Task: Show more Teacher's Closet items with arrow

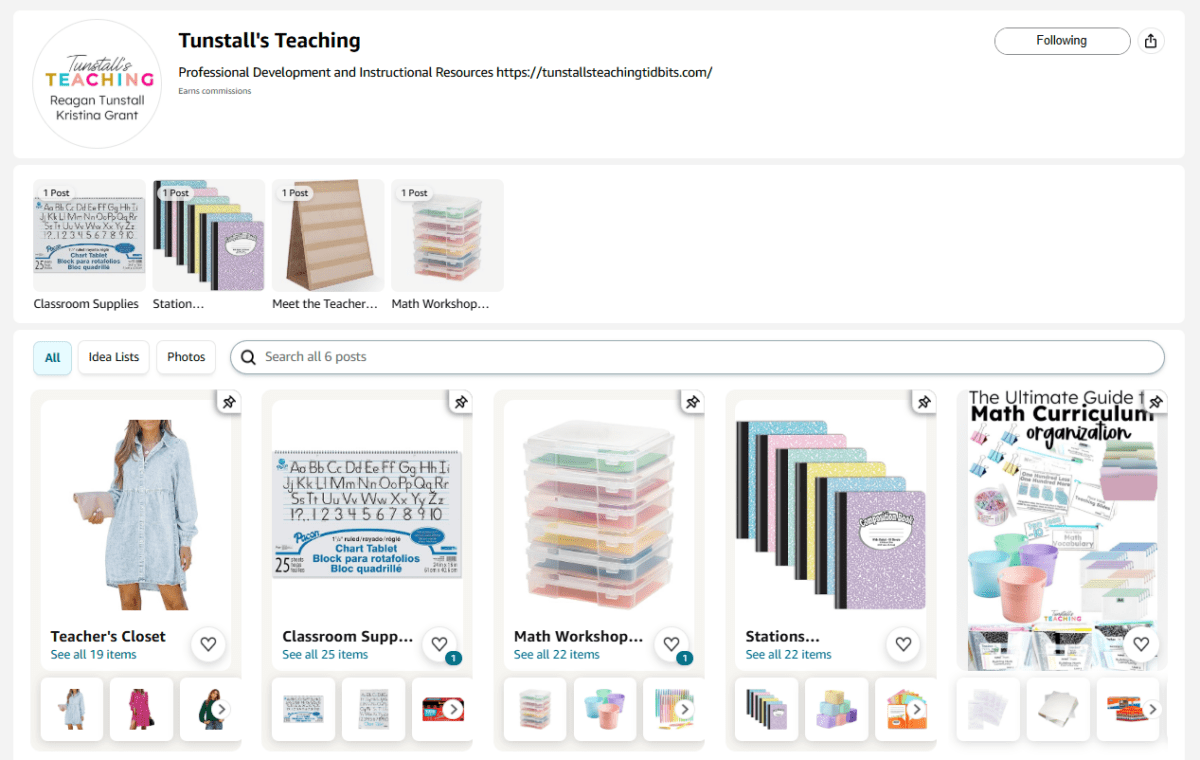Action: click(221, 709)
